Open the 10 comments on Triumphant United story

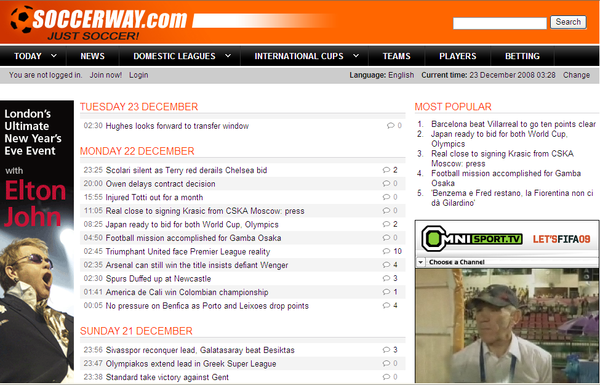tap(386, 251)
